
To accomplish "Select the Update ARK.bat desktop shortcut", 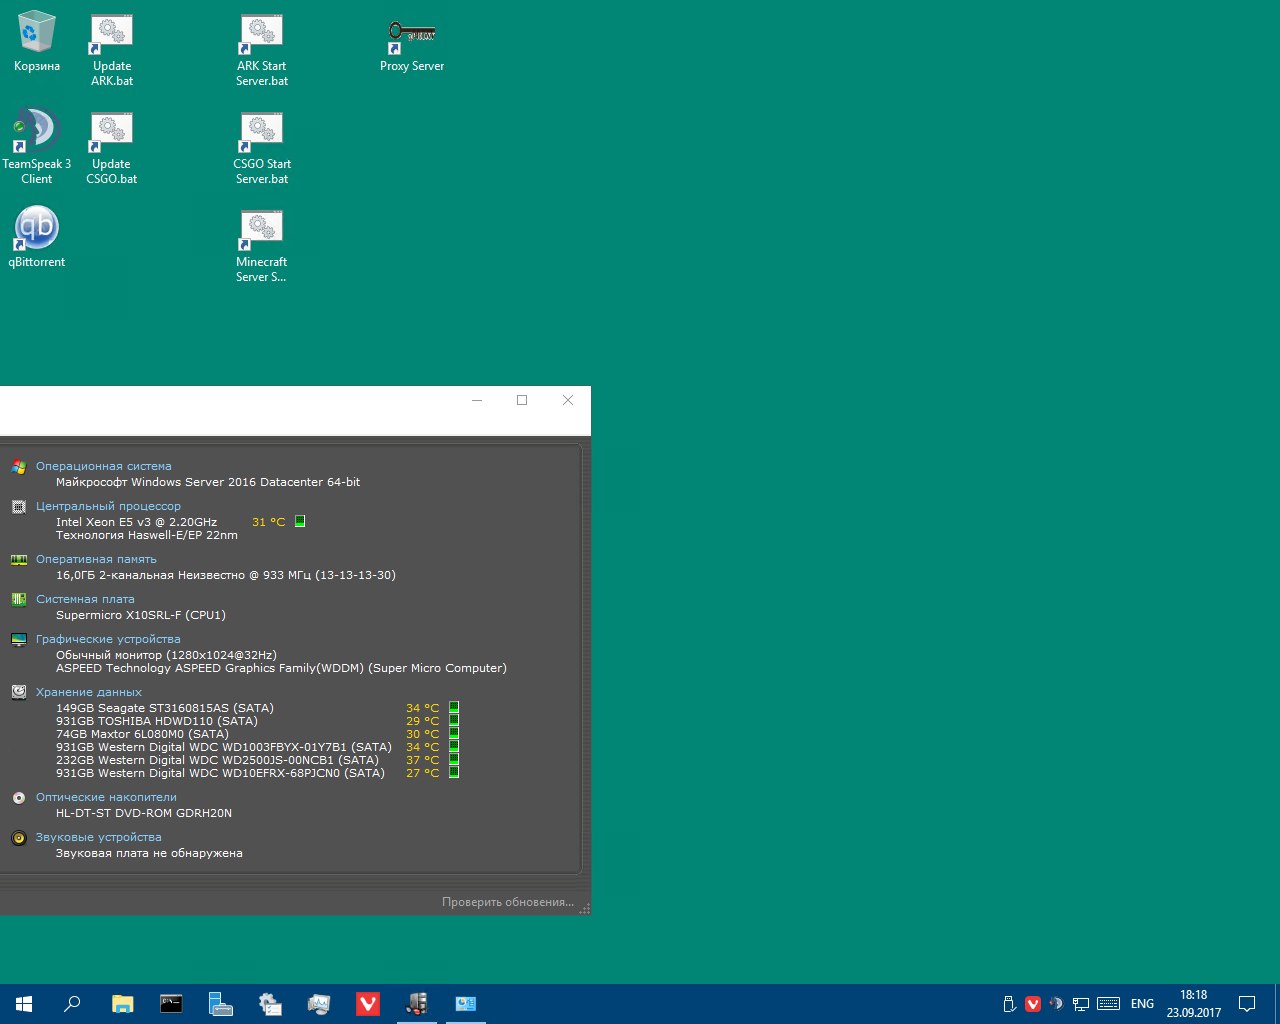I will pyautogui.click(x=112, y=50).
